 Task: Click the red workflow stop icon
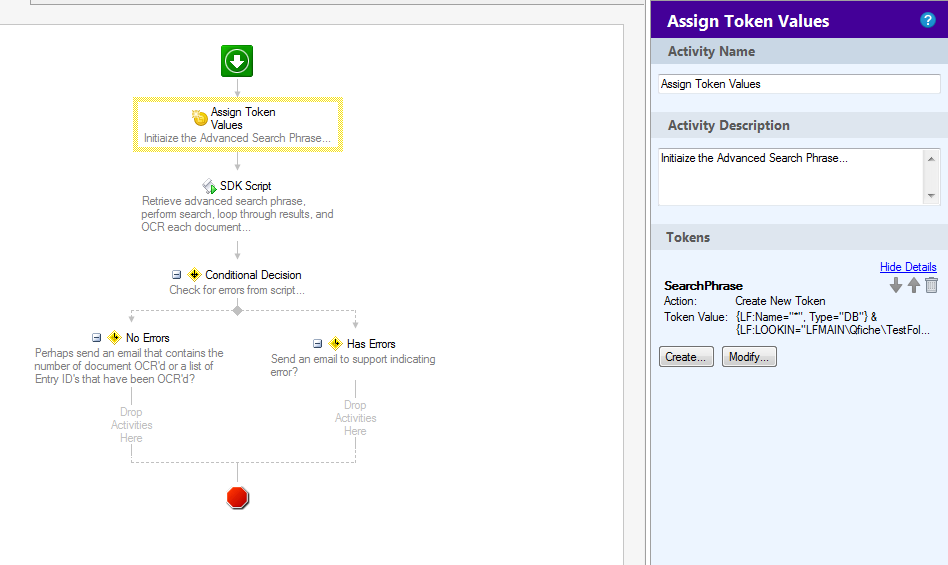pyautogui.click(x=238, y=498)
